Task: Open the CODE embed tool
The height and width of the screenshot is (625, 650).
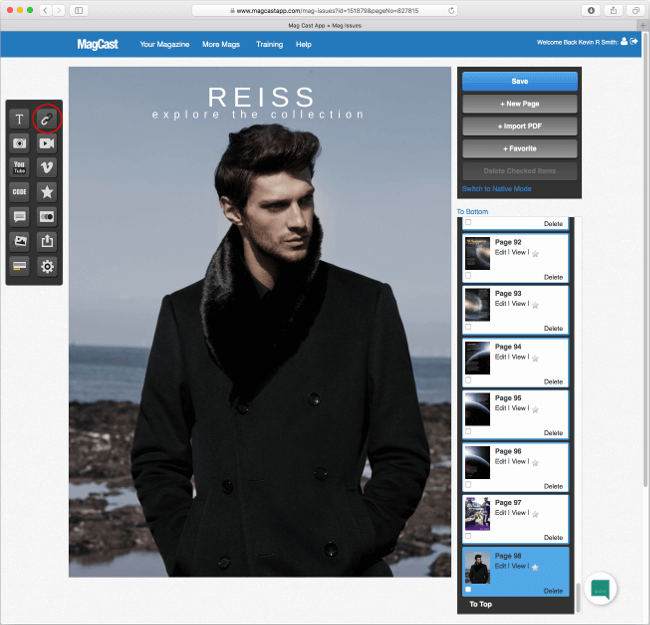Action: [20, 192]
